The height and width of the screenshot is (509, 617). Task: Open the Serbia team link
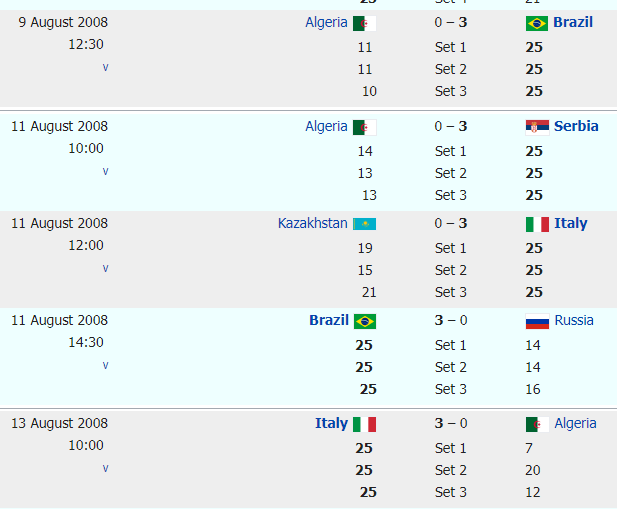tap(576, 126)
